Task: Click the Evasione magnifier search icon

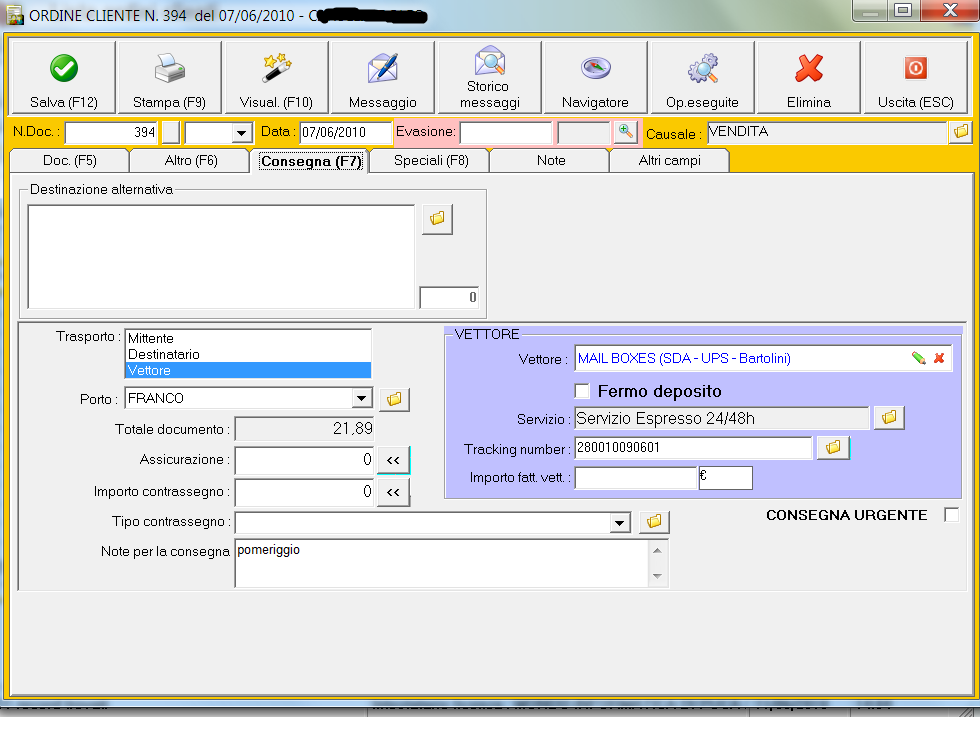Action: point(626,132)
